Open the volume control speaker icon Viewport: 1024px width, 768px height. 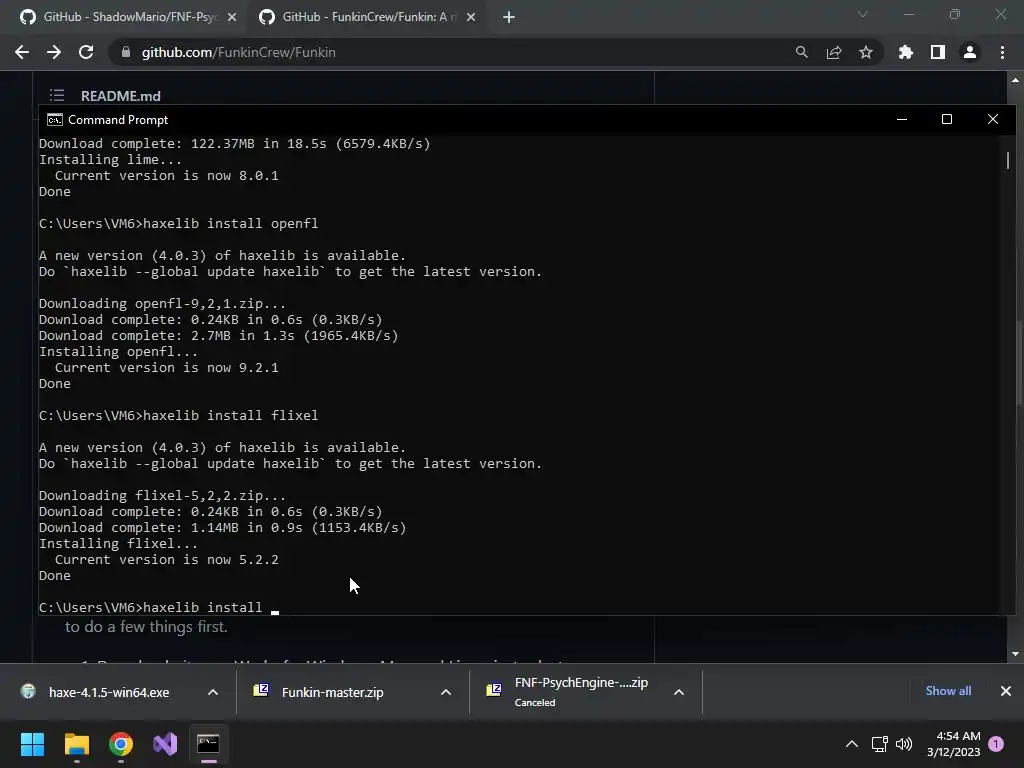tap(904, 744)
